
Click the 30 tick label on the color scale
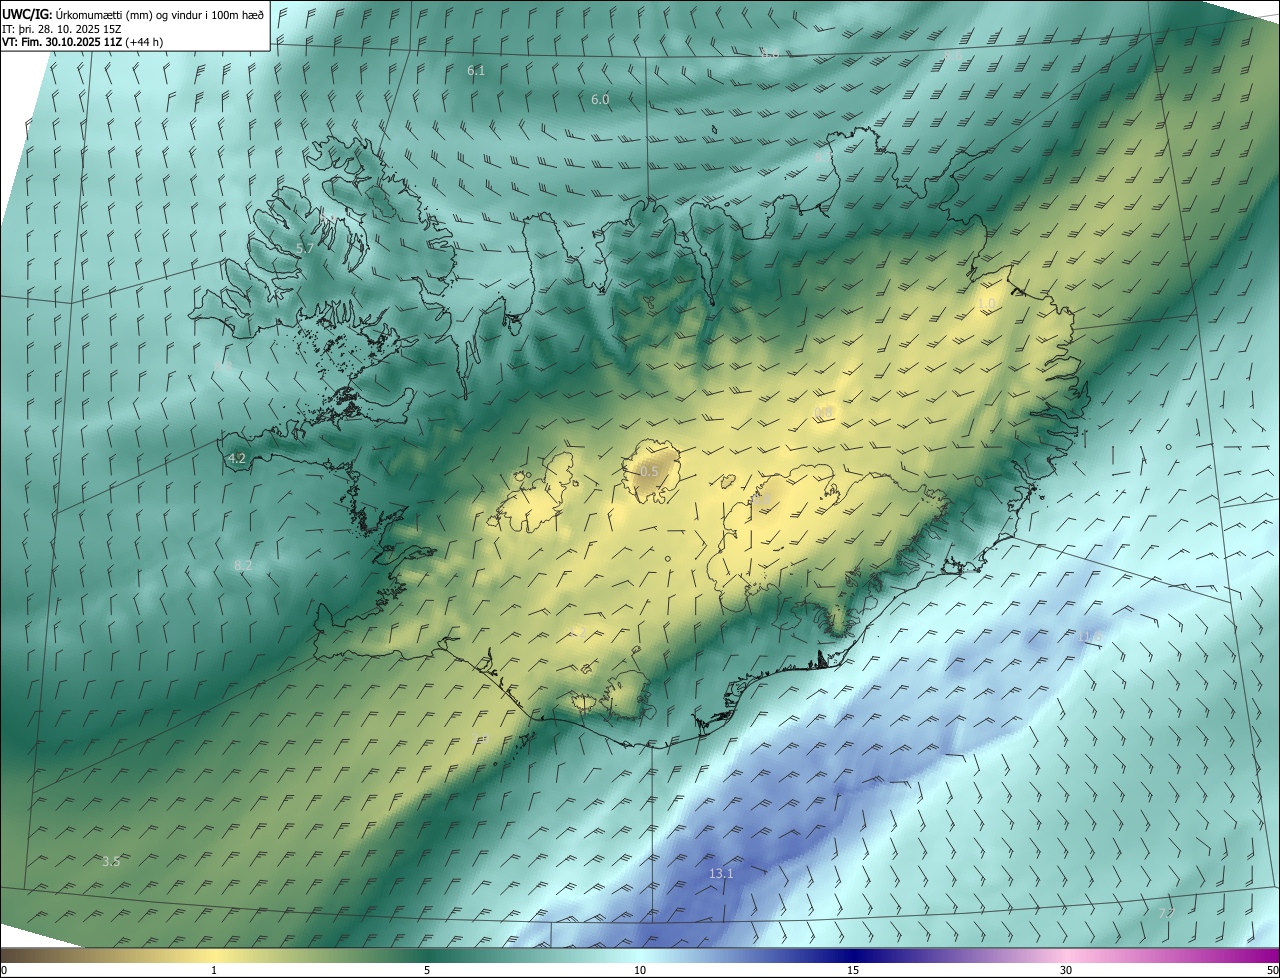coord(1066,970)
